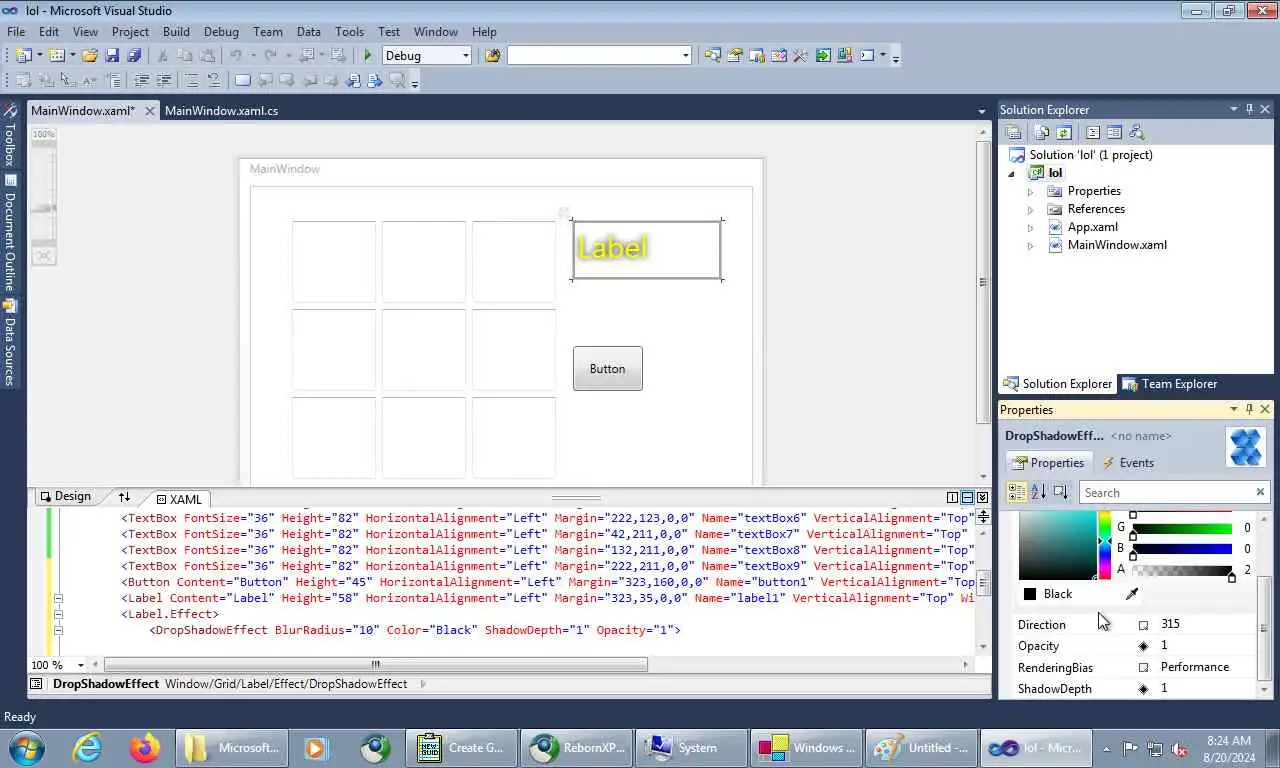Click the Find in Files icon
The width and height of the screenshot is (1280, 768).
[492, 56]
